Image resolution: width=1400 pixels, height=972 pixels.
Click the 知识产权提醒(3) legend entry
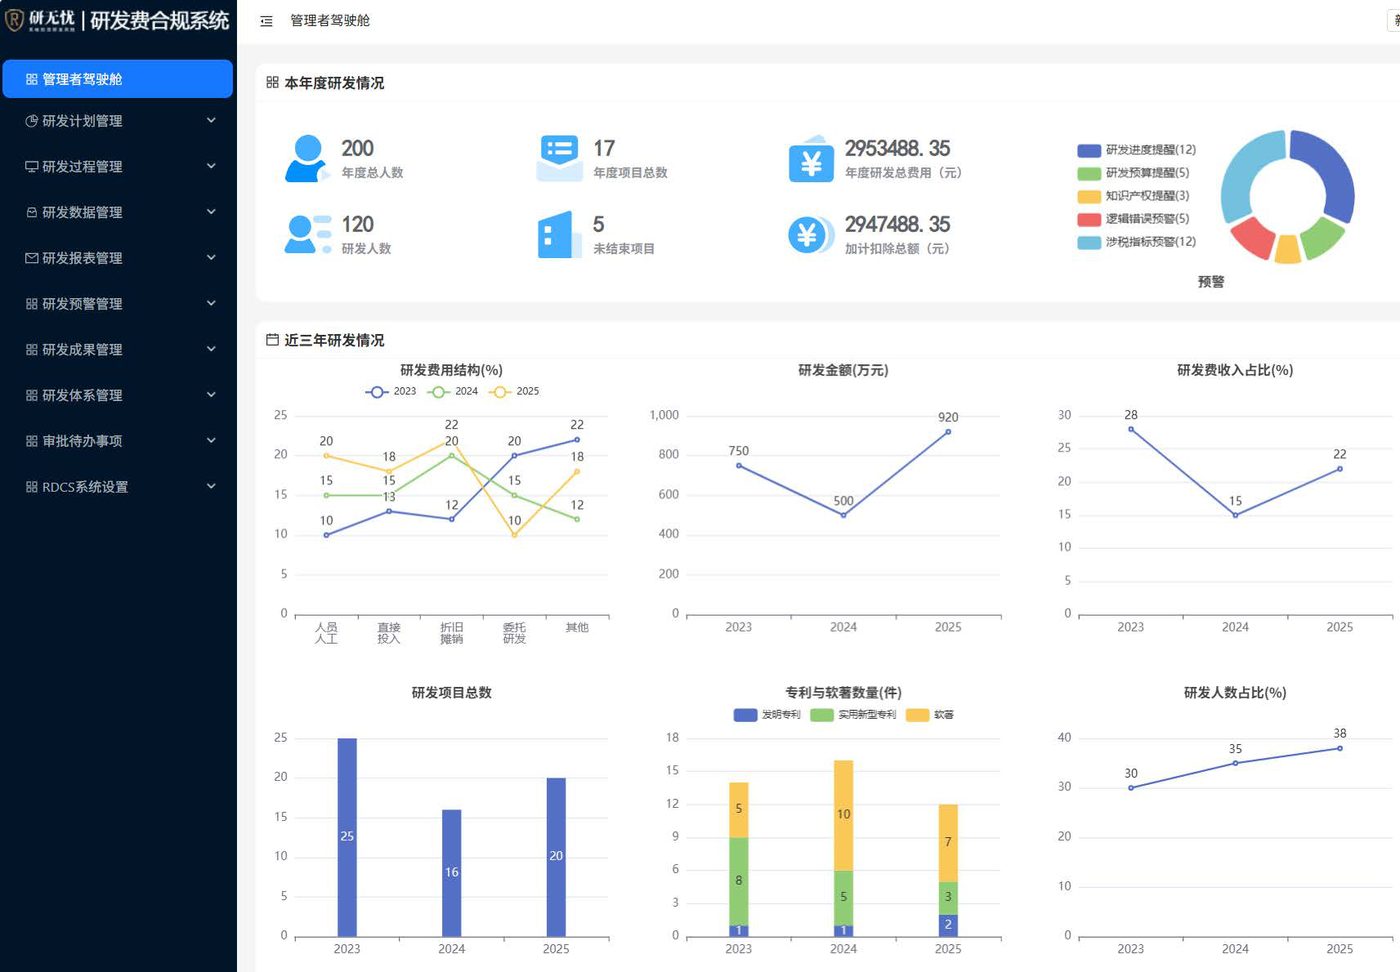(x=1134, y=196)
